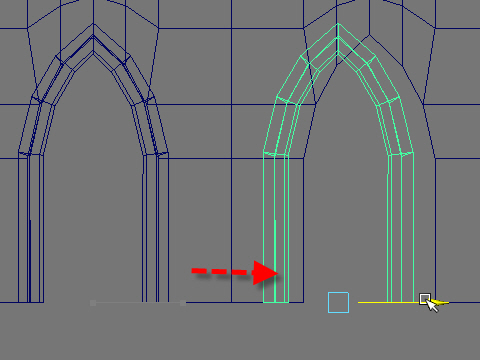Click the yellow arrow tip of the move manipulator

(443, 303)
